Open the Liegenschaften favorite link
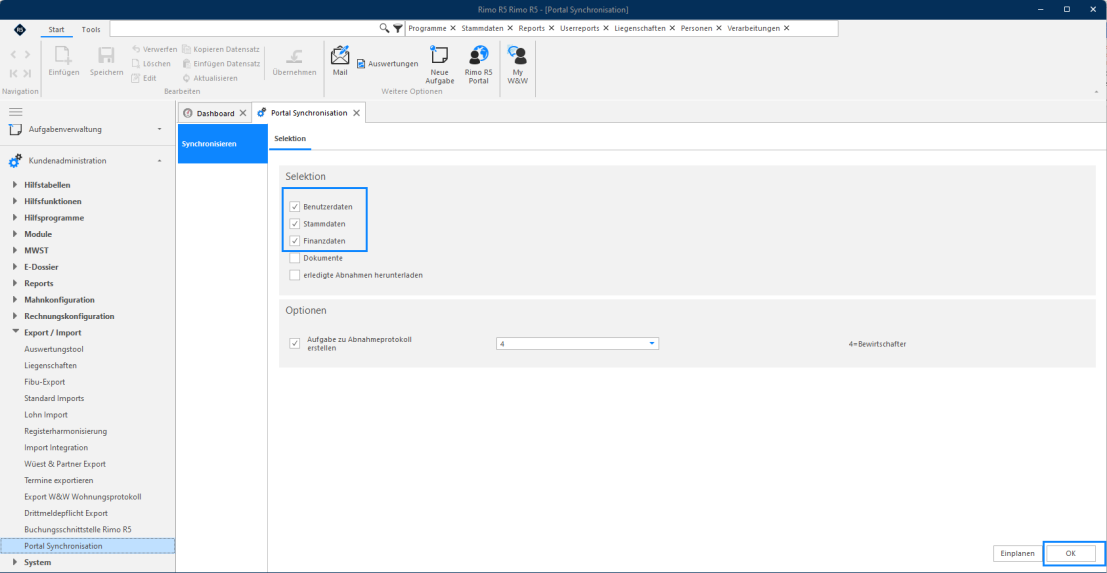 640,28
